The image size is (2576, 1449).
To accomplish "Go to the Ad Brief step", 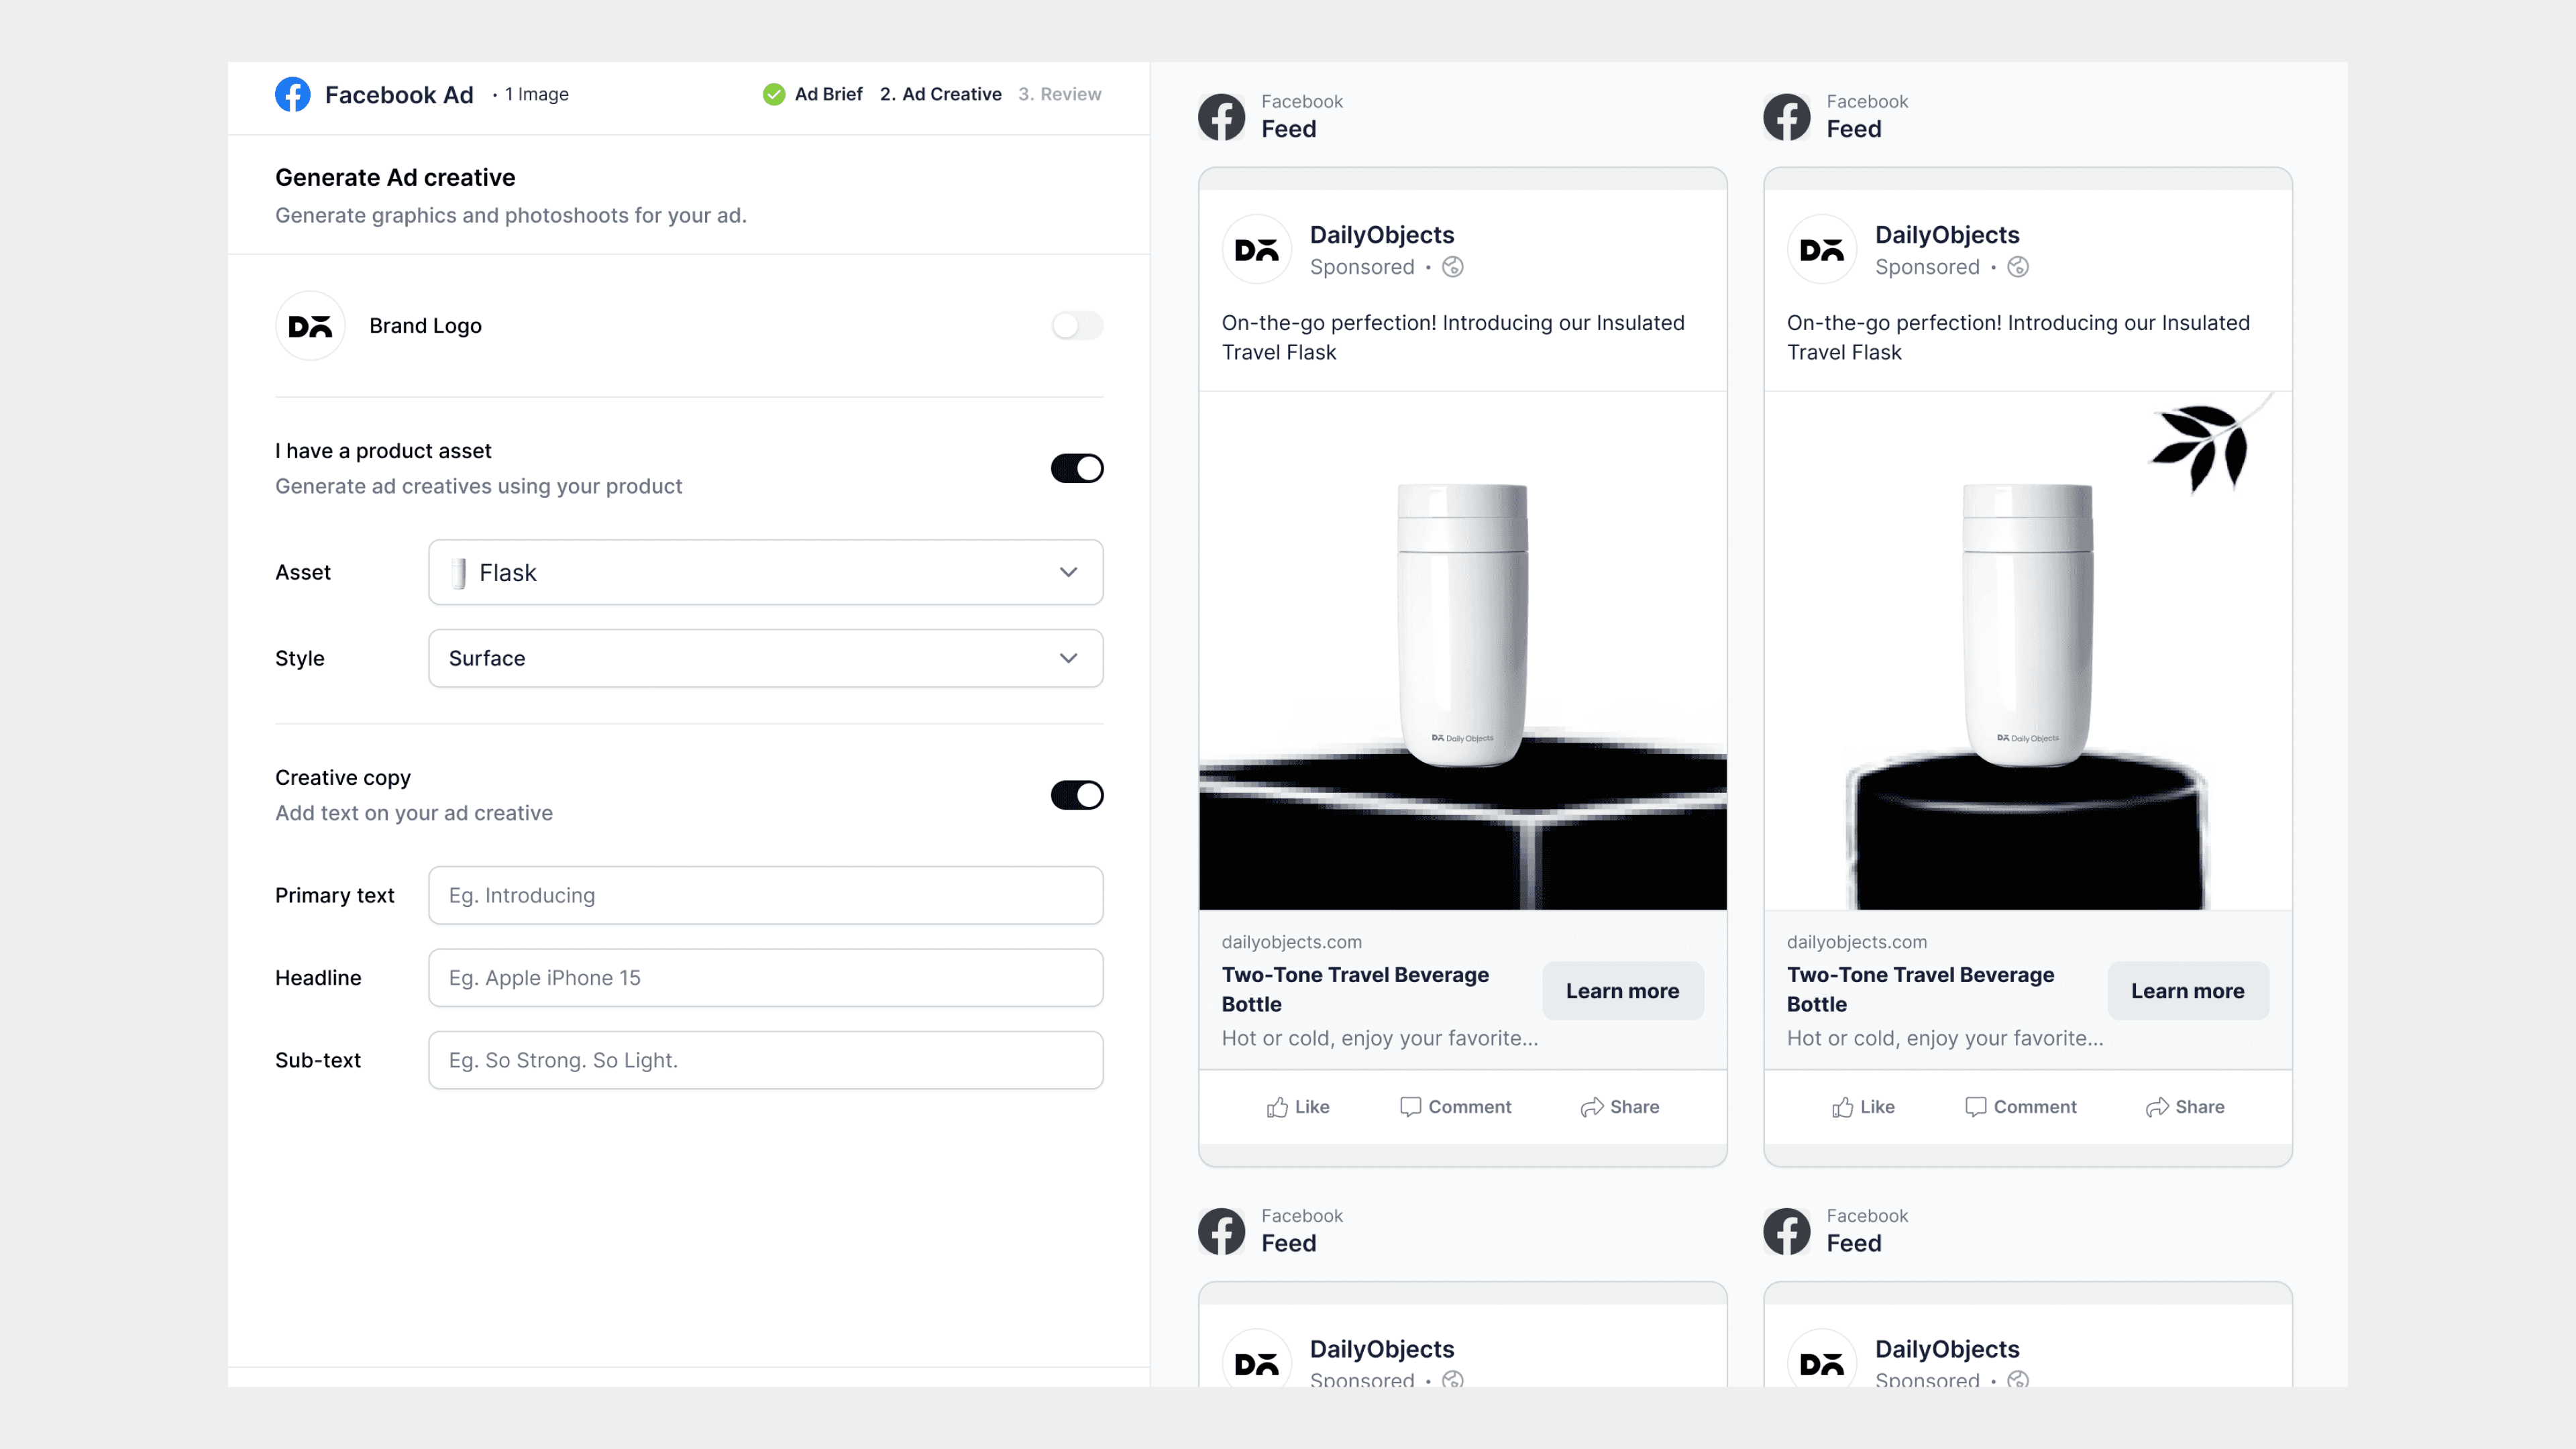I will coord(828,94).
